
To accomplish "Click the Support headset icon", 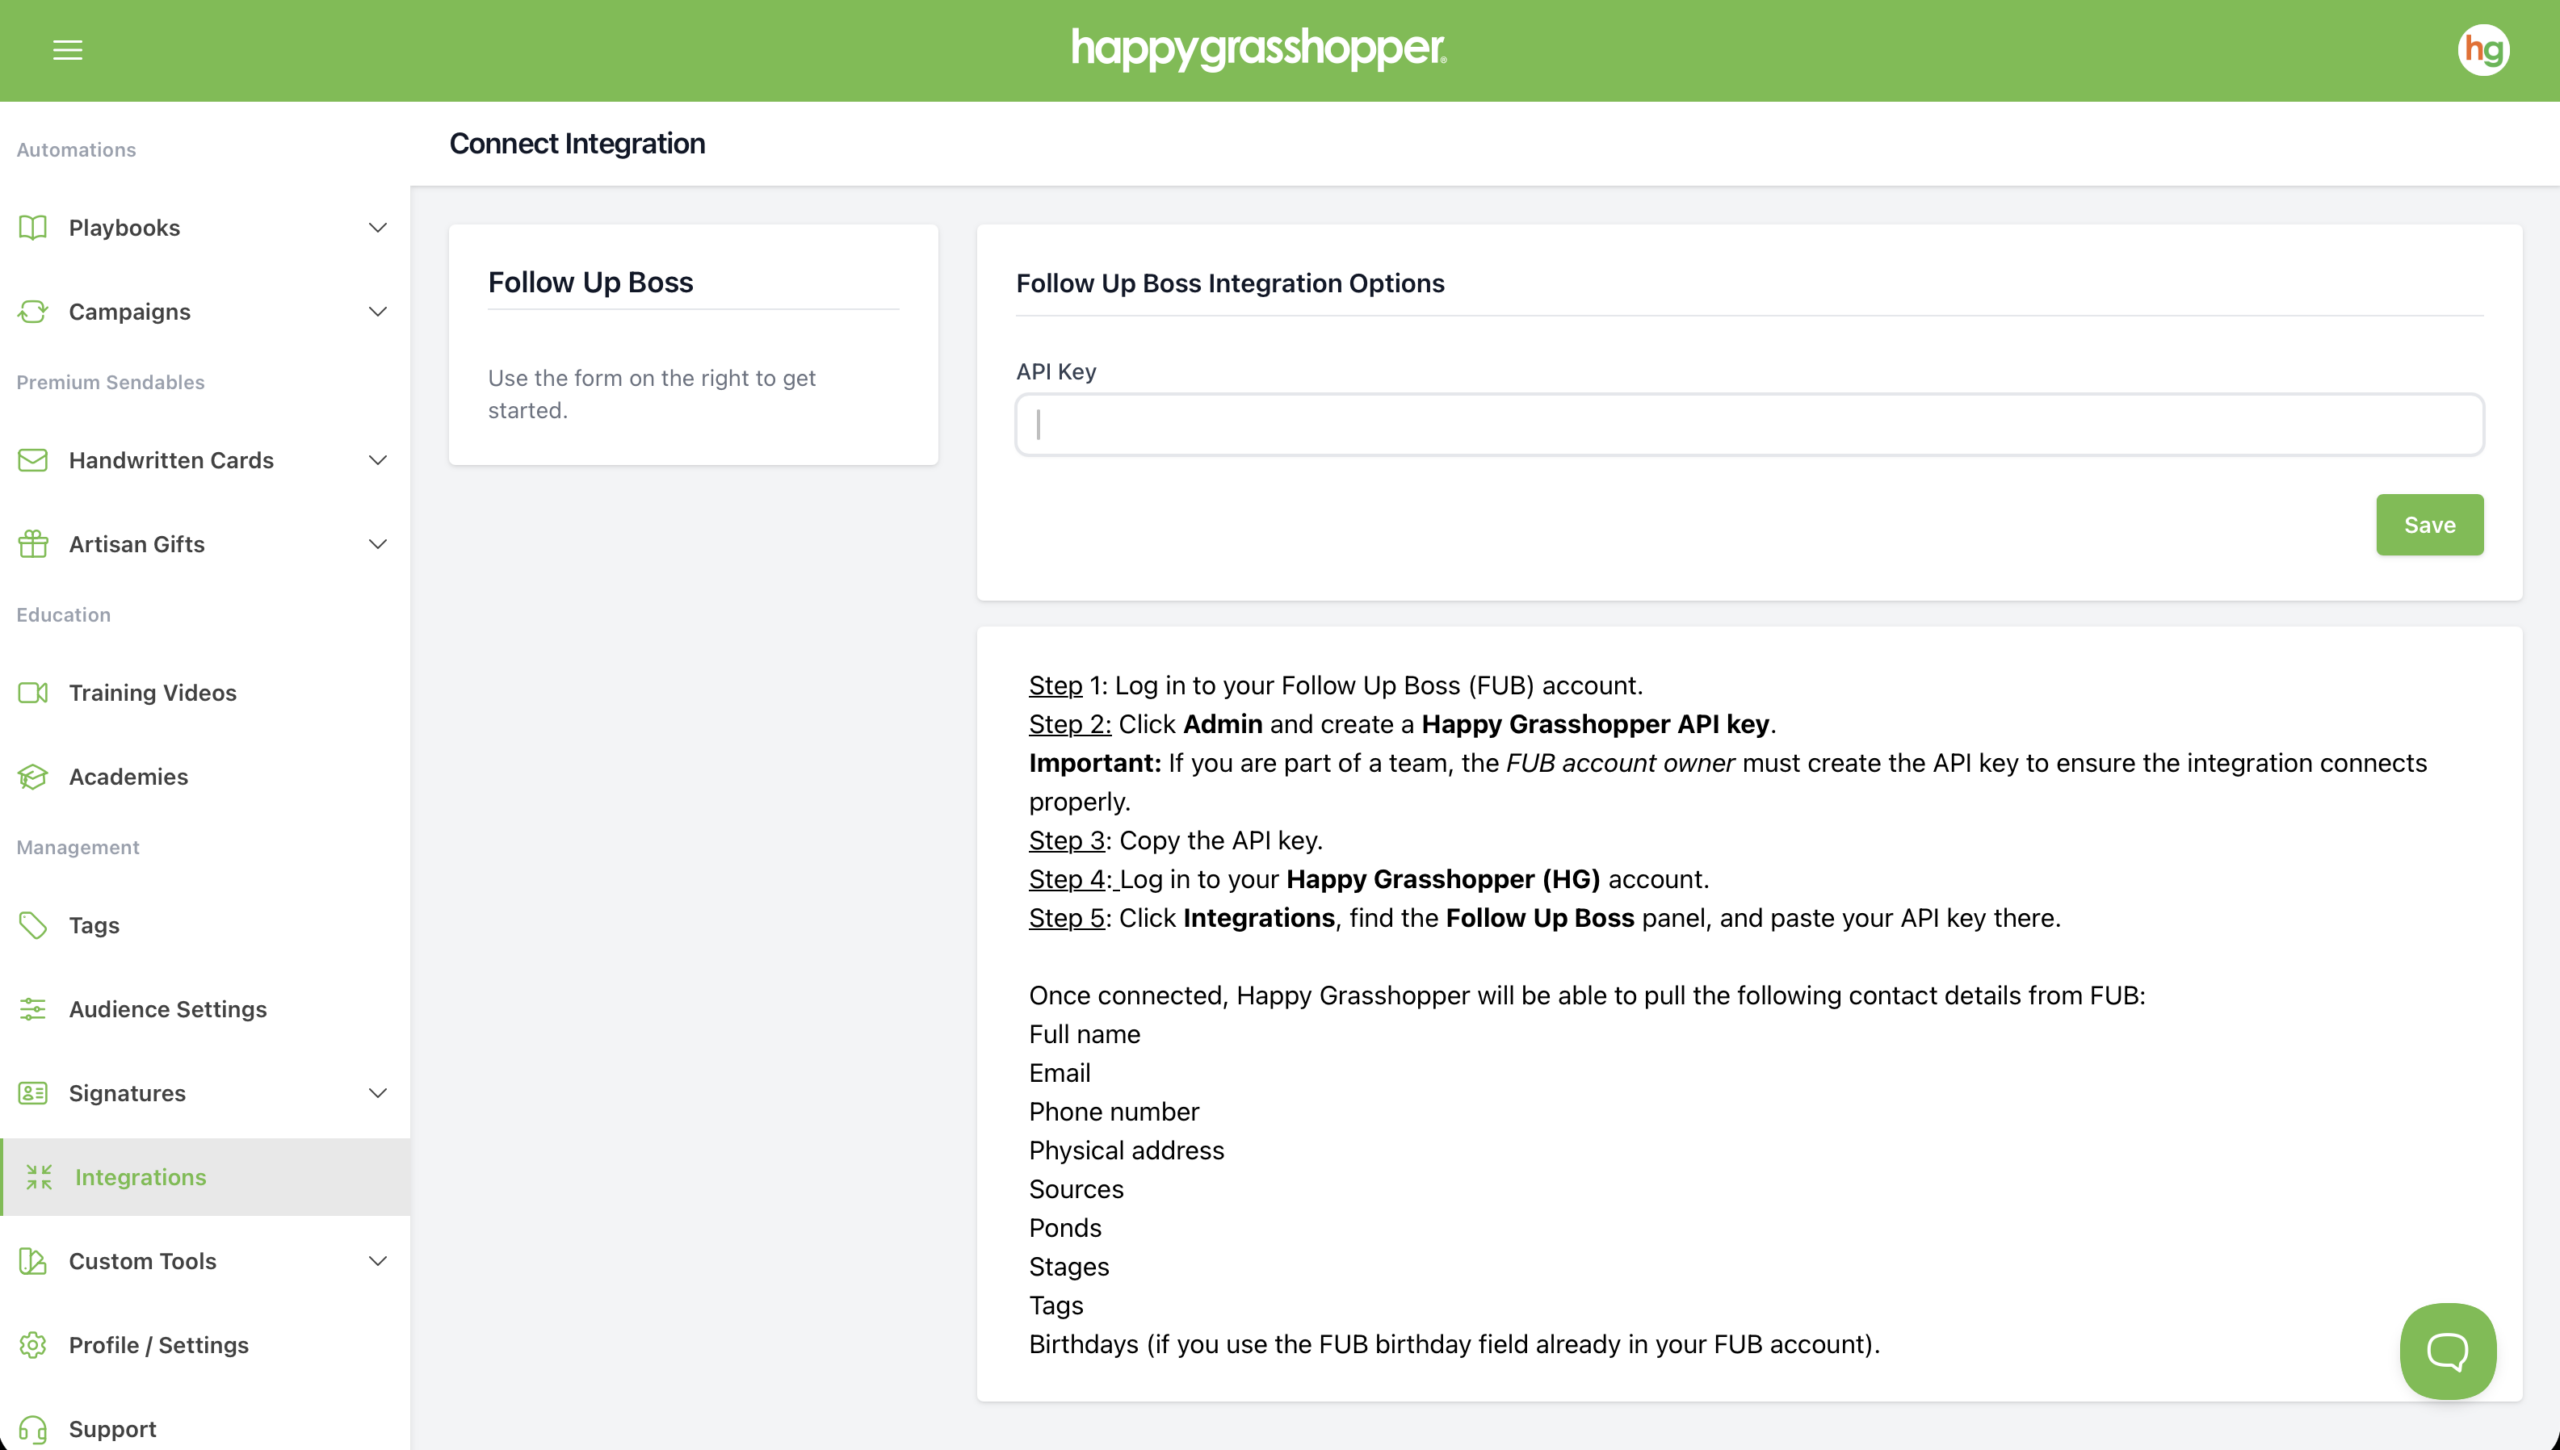I will click(33, 1429).
